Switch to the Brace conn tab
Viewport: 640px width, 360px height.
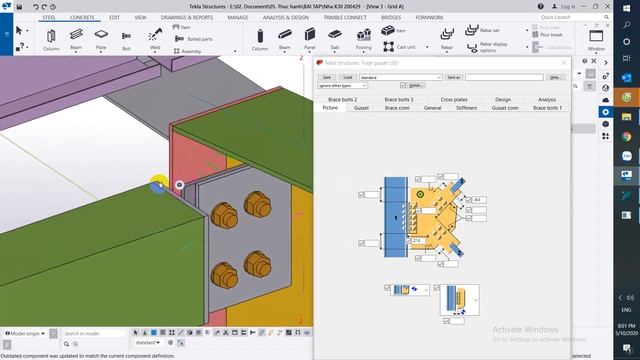pyautogui.click(x=397, y=108)
